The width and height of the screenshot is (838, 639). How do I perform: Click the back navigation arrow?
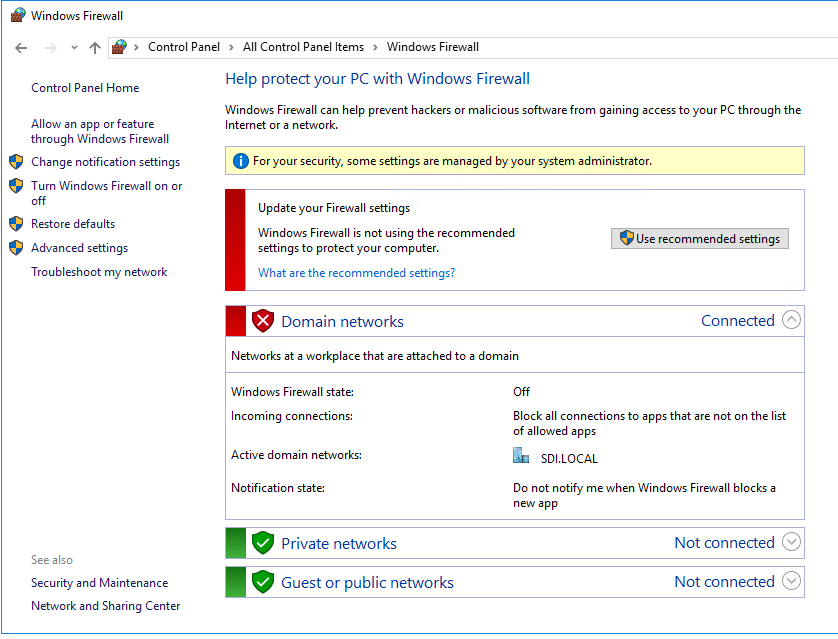21,47
